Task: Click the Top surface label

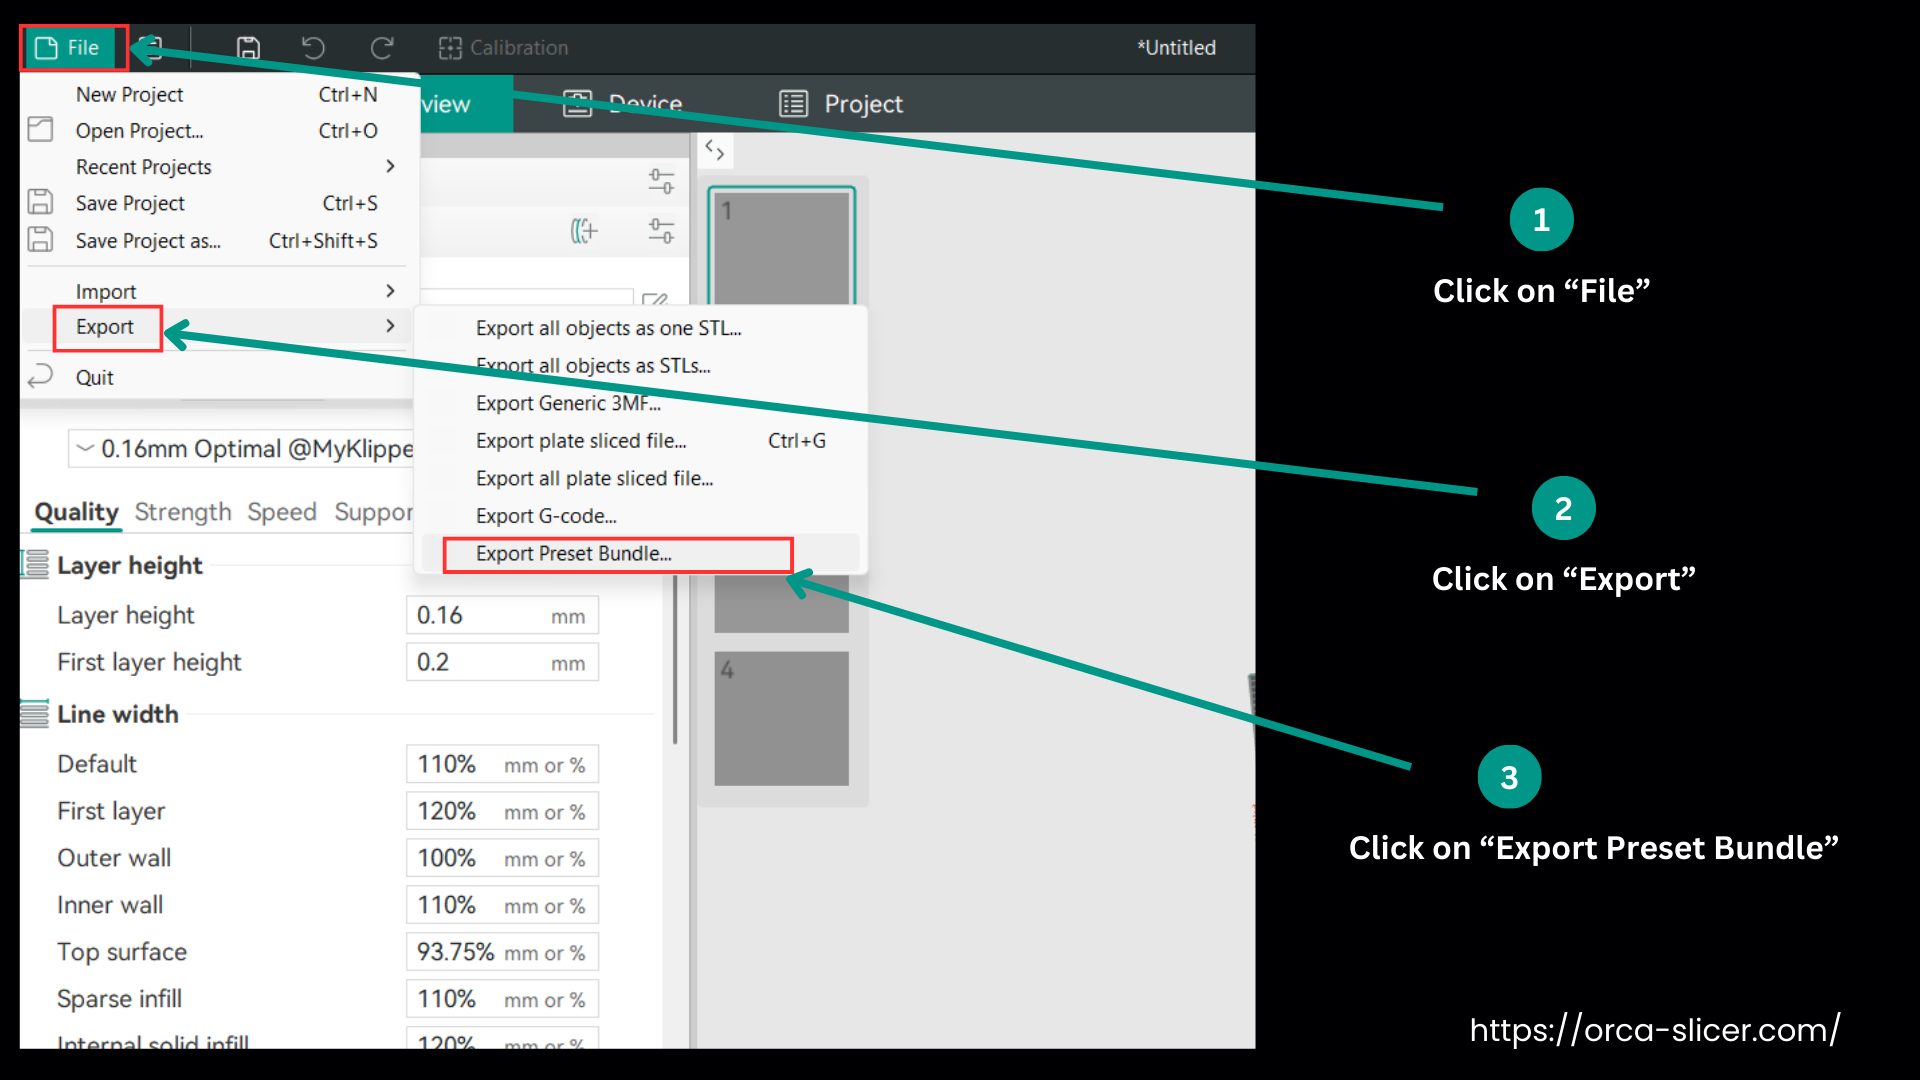Action: (x=122, y=952)
